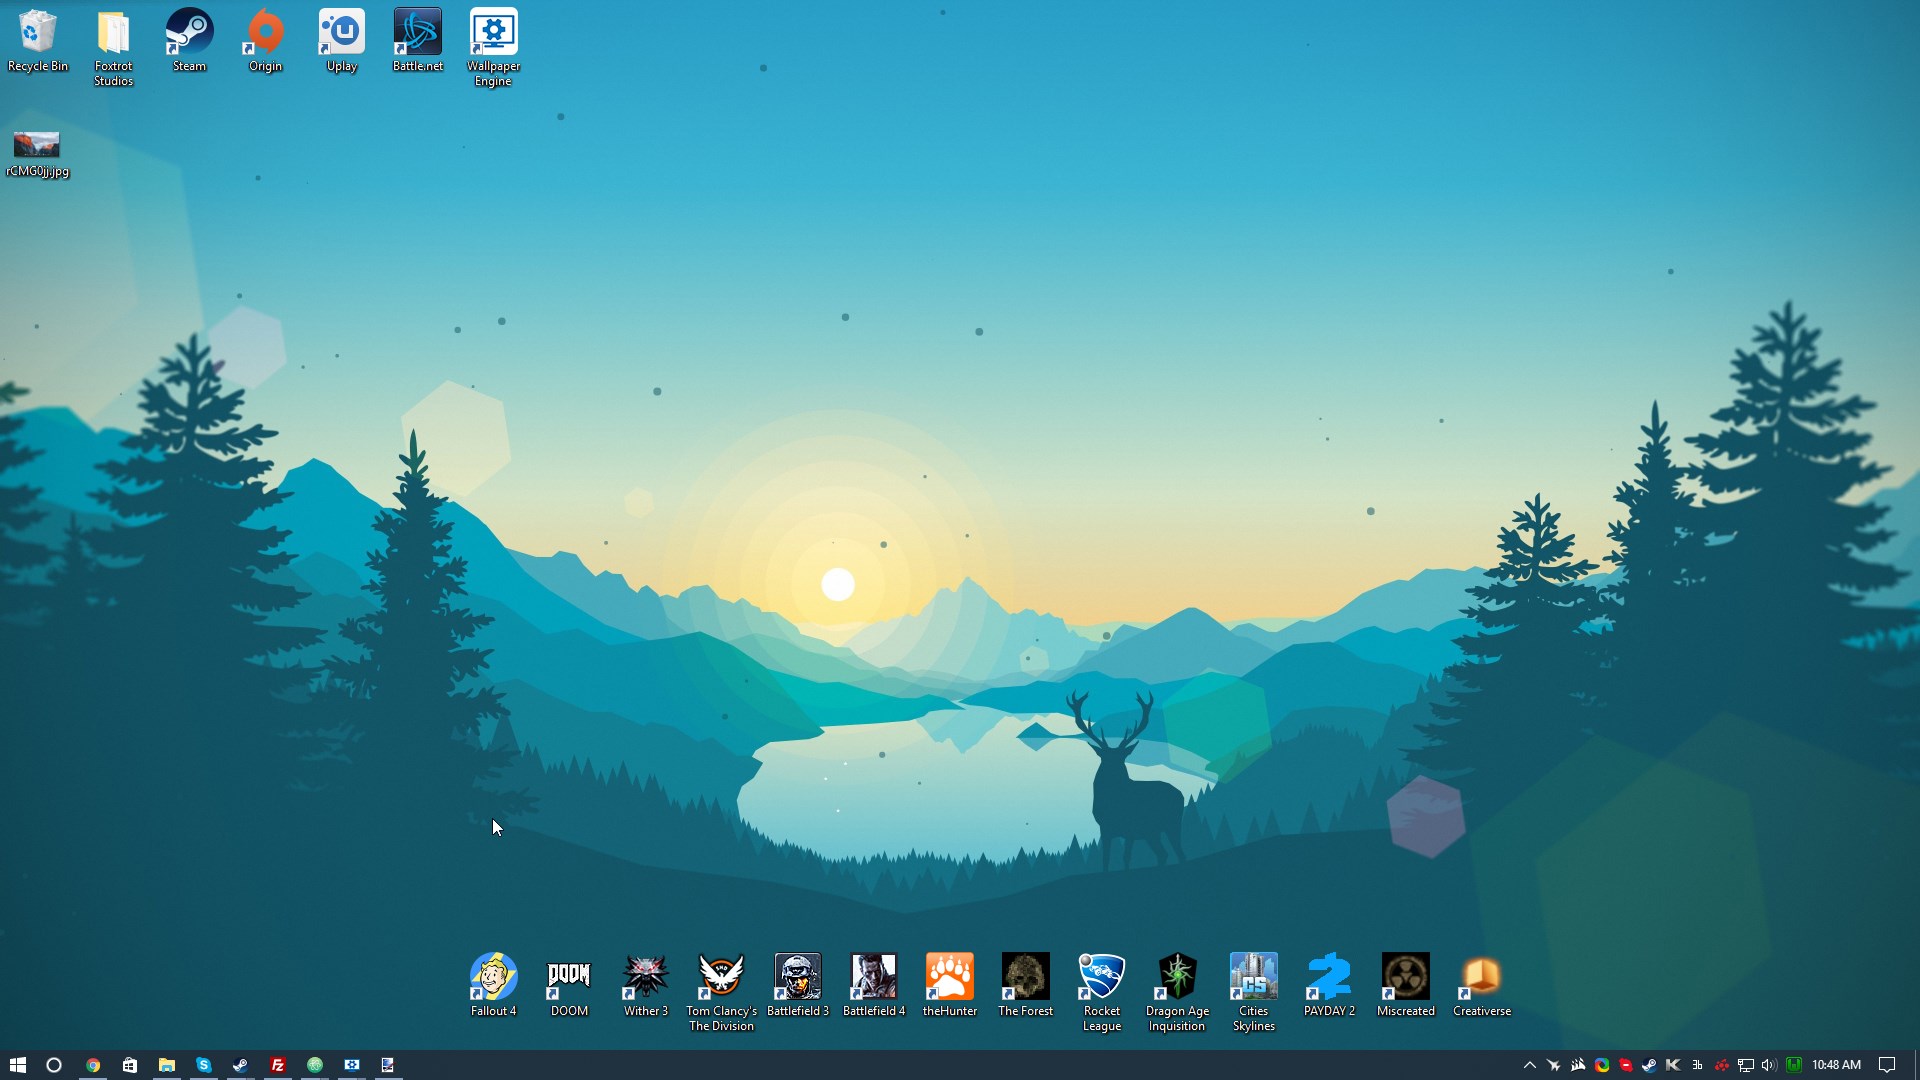The image size is (1920, 1080).
Task: Open the 36 temperature tray icon
Action: click(x=1697, y=1065)
